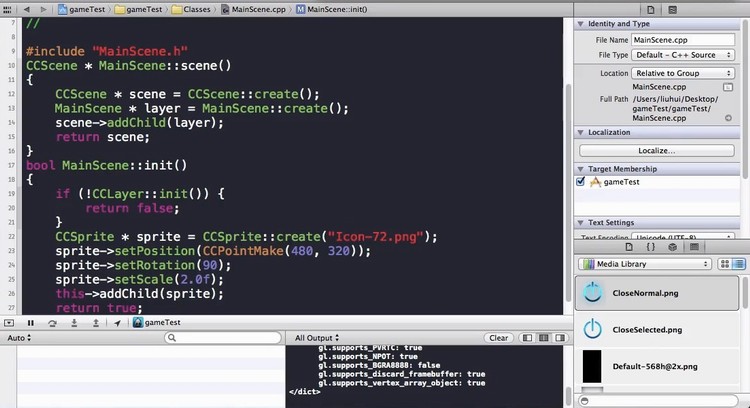Click the media library scrollbar
Screen dimensions: 750x408
click(745, 292)
